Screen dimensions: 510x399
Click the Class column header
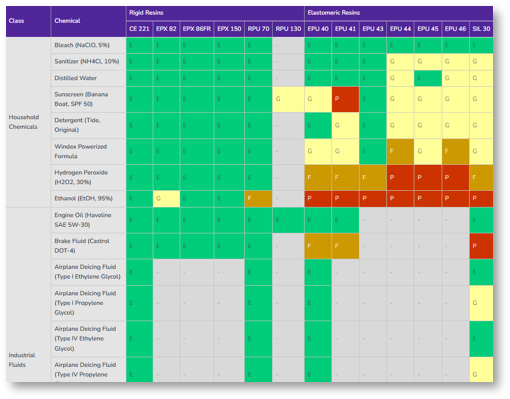click(28, 21)
